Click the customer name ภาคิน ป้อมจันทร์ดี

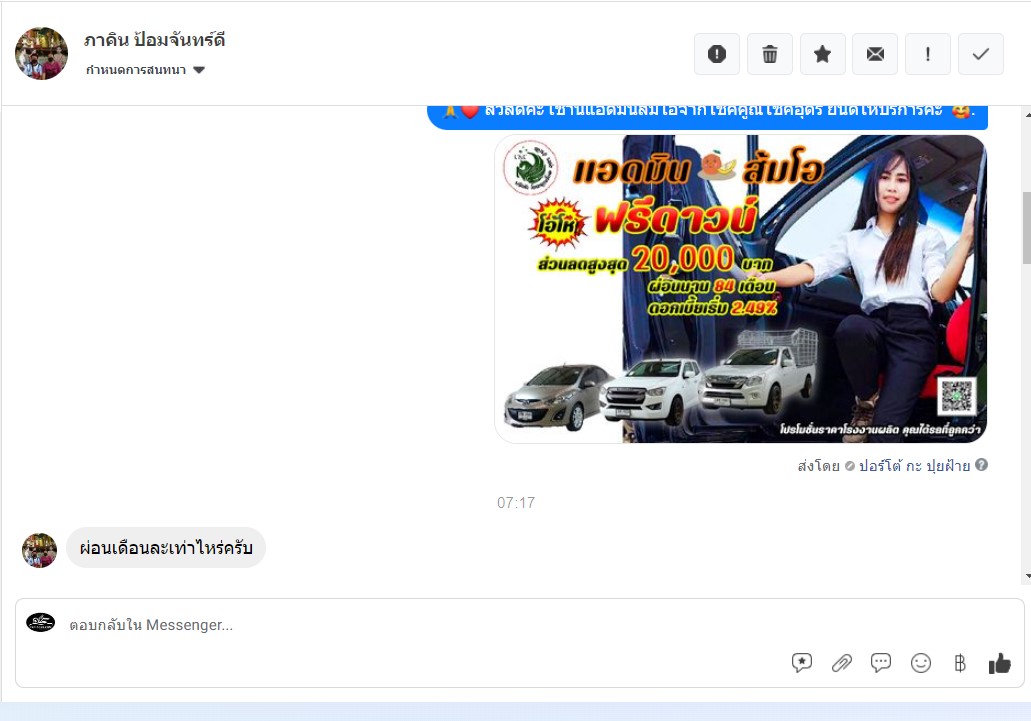[155, 40]
